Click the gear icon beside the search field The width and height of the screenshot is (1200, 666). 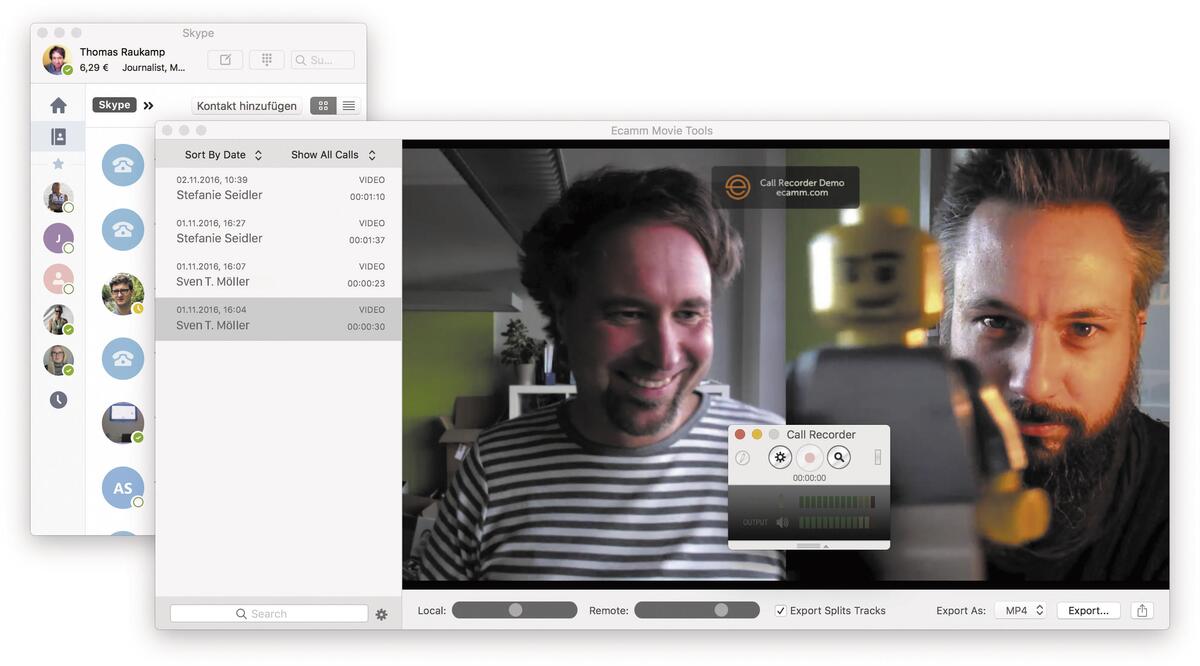pos(381,614)
